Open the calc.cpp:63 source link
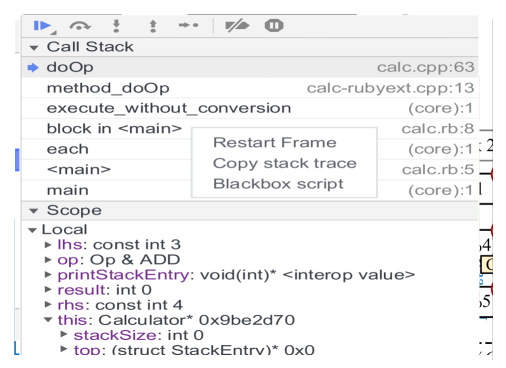The width and height of the screenshot is (506, 368). click(425, 68)
